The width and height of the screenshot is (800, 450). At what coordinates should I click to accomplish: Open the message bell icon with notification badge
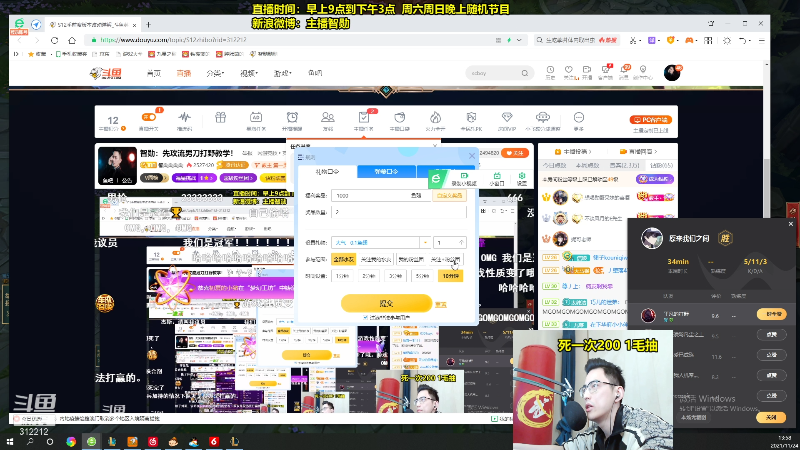pos(623,70)
